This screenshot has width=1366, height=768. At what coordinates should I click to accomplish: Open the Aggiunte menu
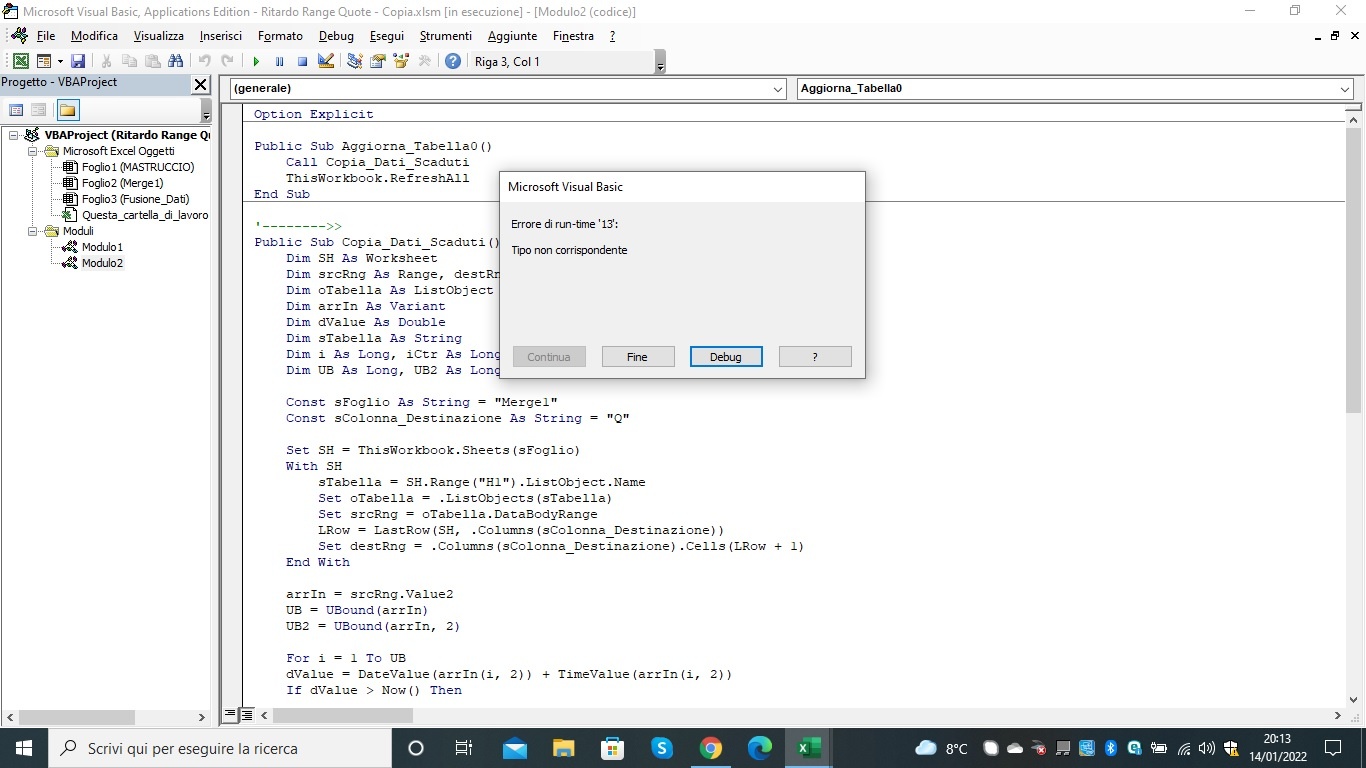click(x=512, y=36)
